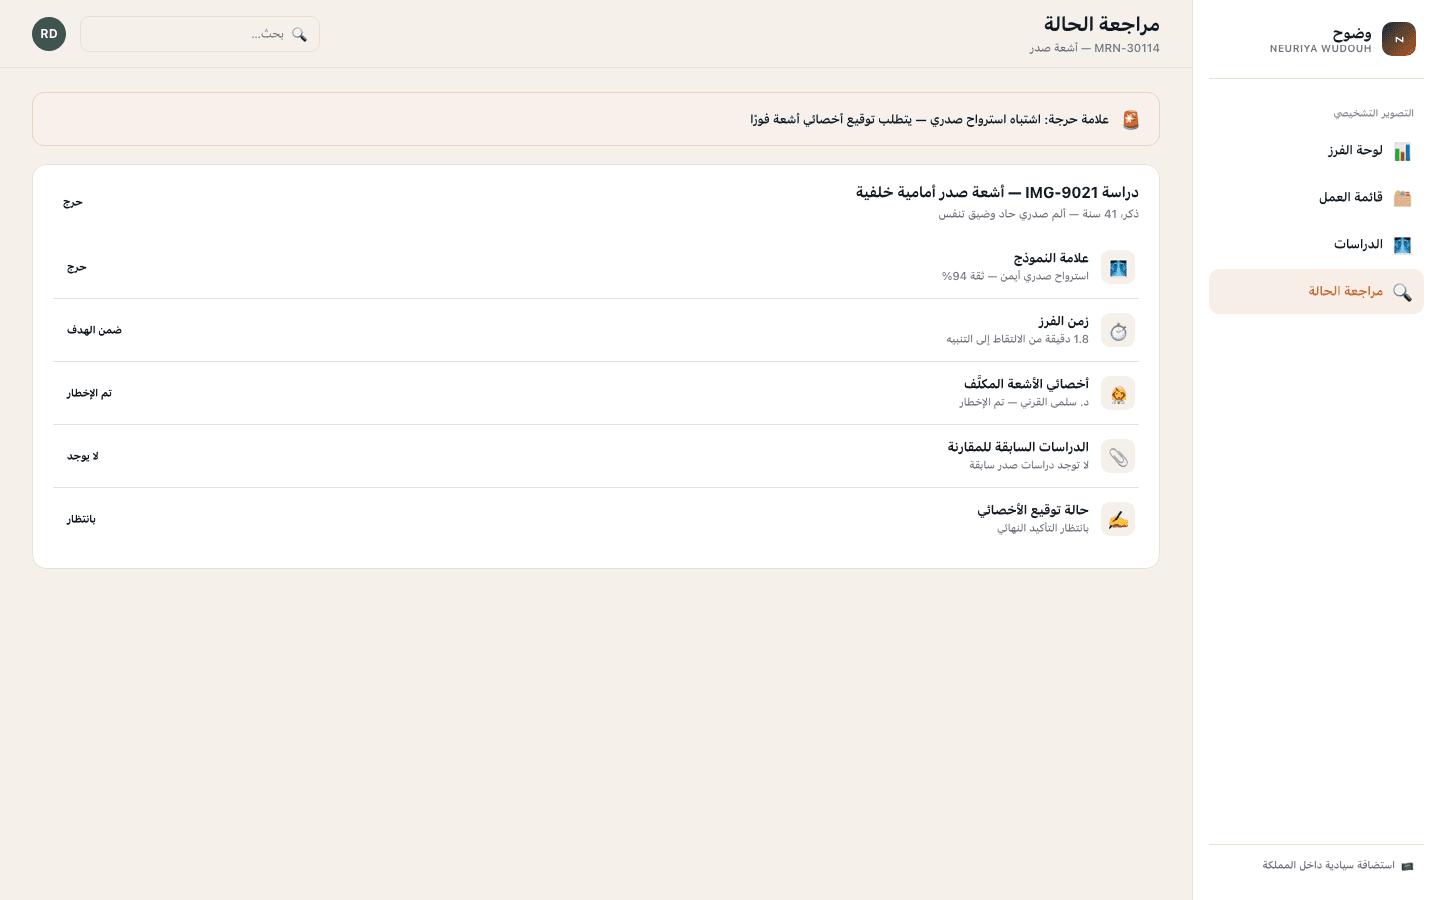Click the signing hand icon for حالة التوقيع
The width and height of the screenshot is (1440, 900).
click(1118, 519)
